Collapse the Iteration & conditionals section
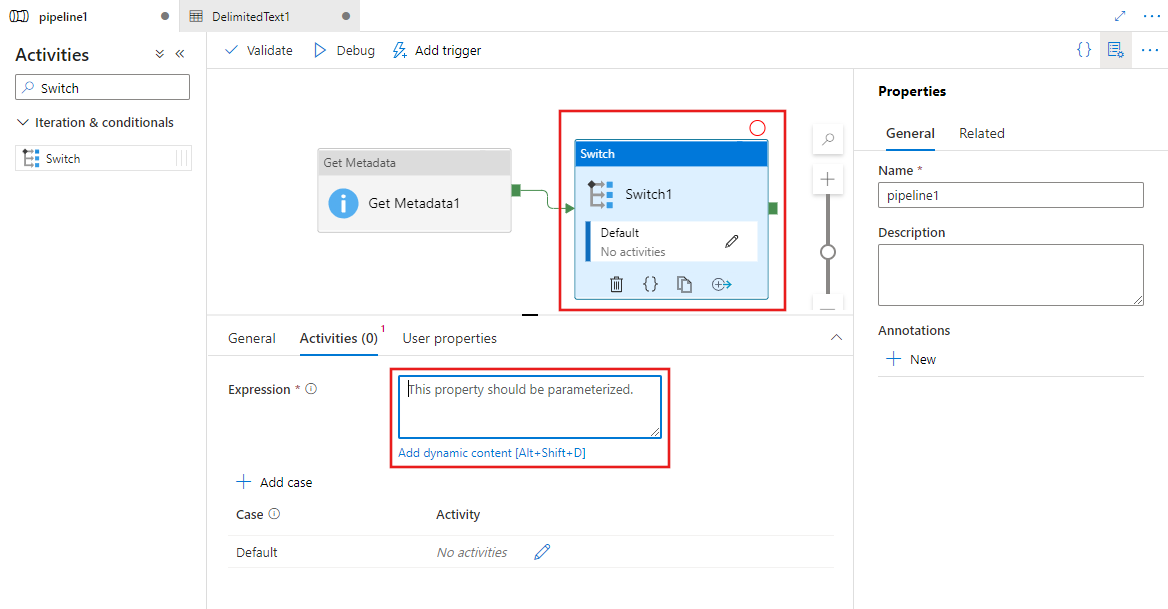The width and height of the screenshot is (1168, 609). (24, 122)
